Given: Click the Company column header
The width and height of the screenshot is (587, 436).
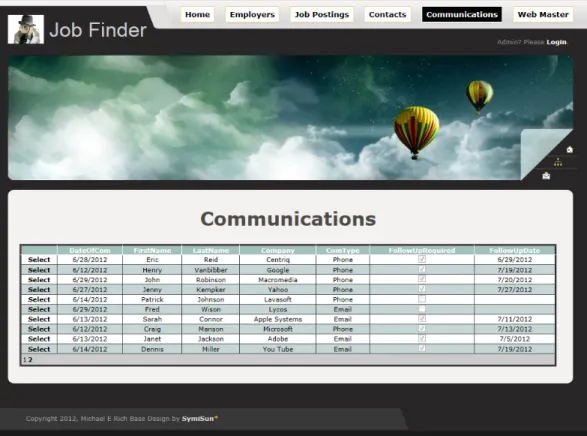Looking at the screenshot, I should coord(278,250).
